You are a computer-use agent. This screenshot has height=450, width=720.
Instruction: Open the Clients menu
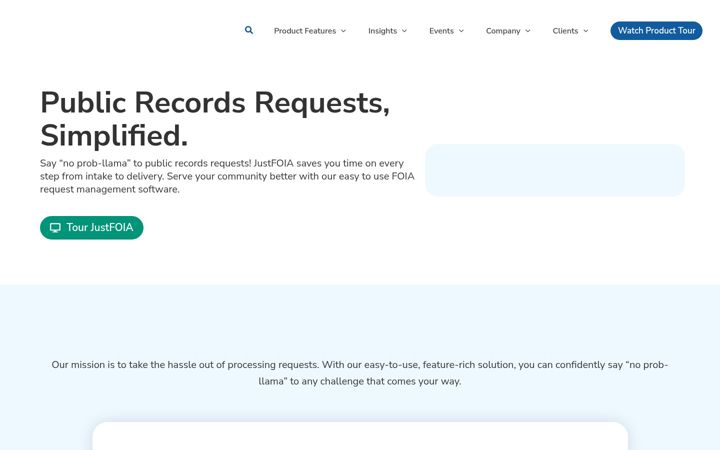[570, 31]
